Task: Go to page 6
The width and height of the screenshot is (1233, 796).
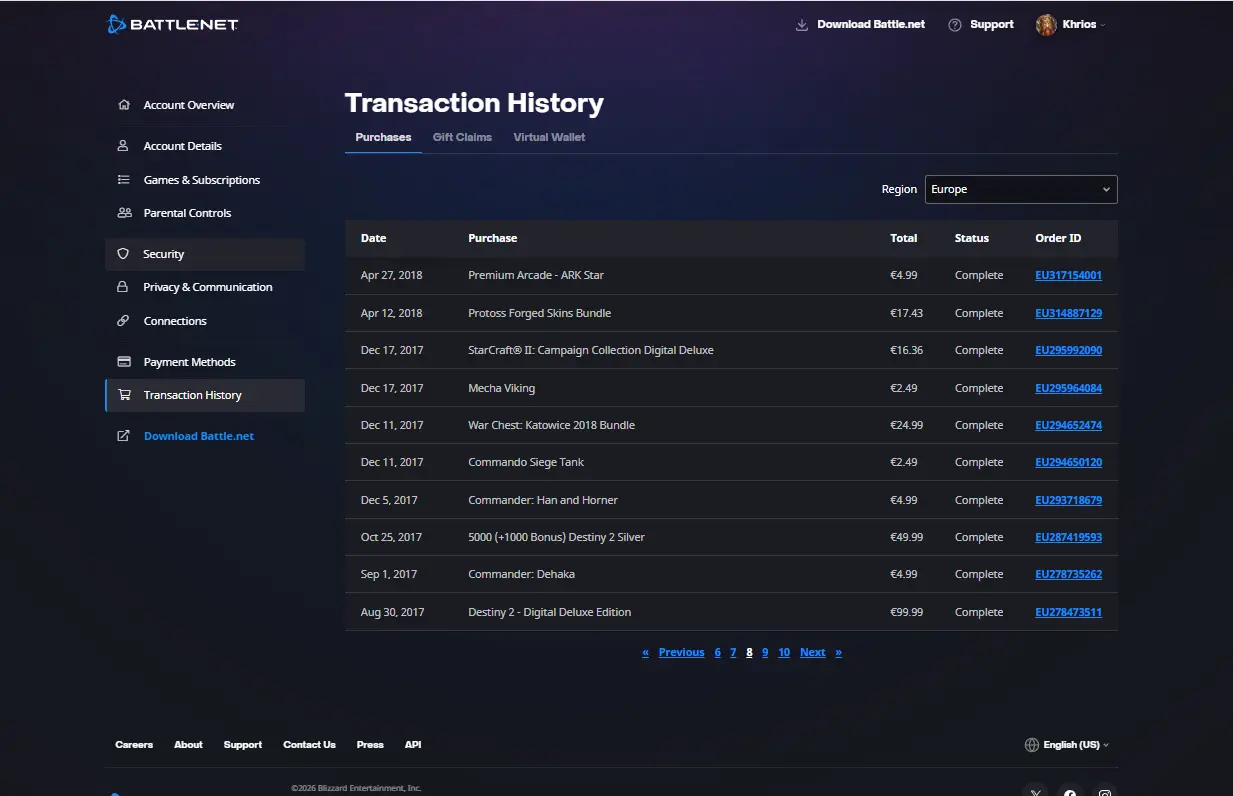Action: pos(717,652)
